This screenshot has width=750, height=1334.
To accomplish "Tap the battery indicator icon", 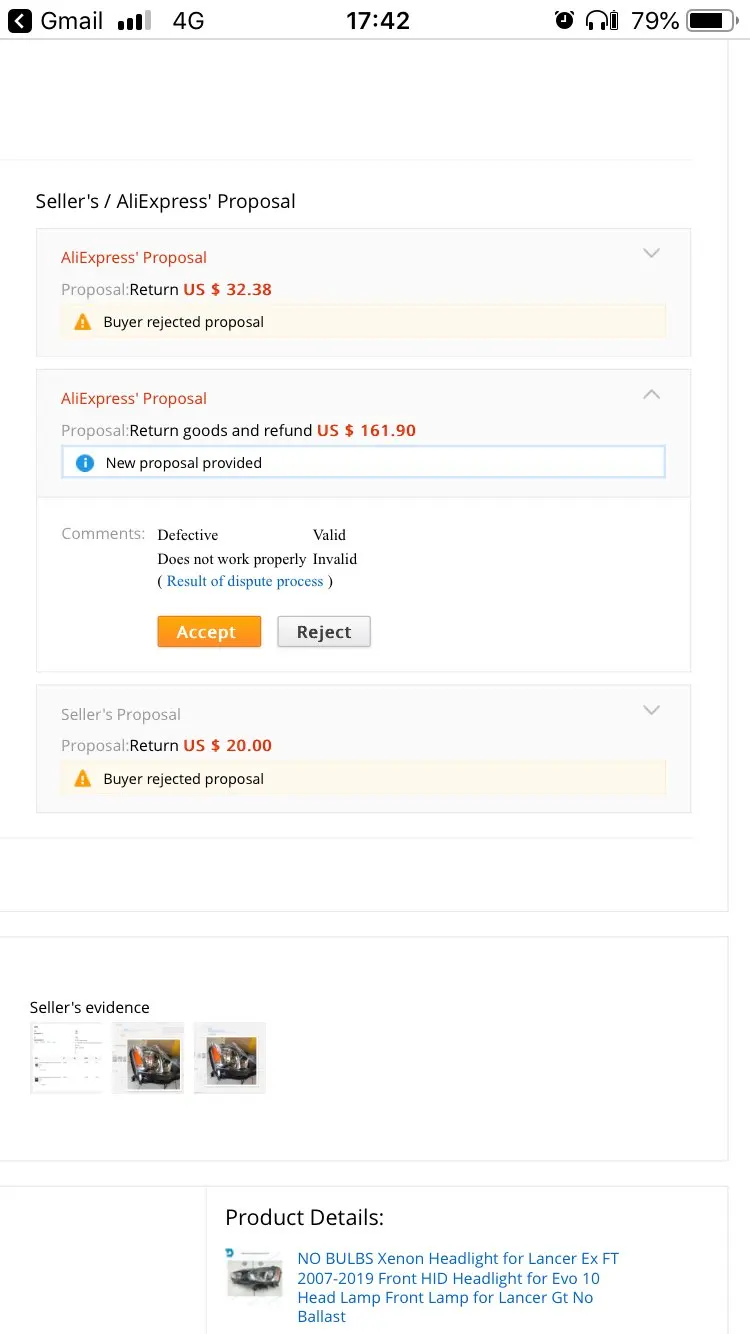I will pos(712,20).
